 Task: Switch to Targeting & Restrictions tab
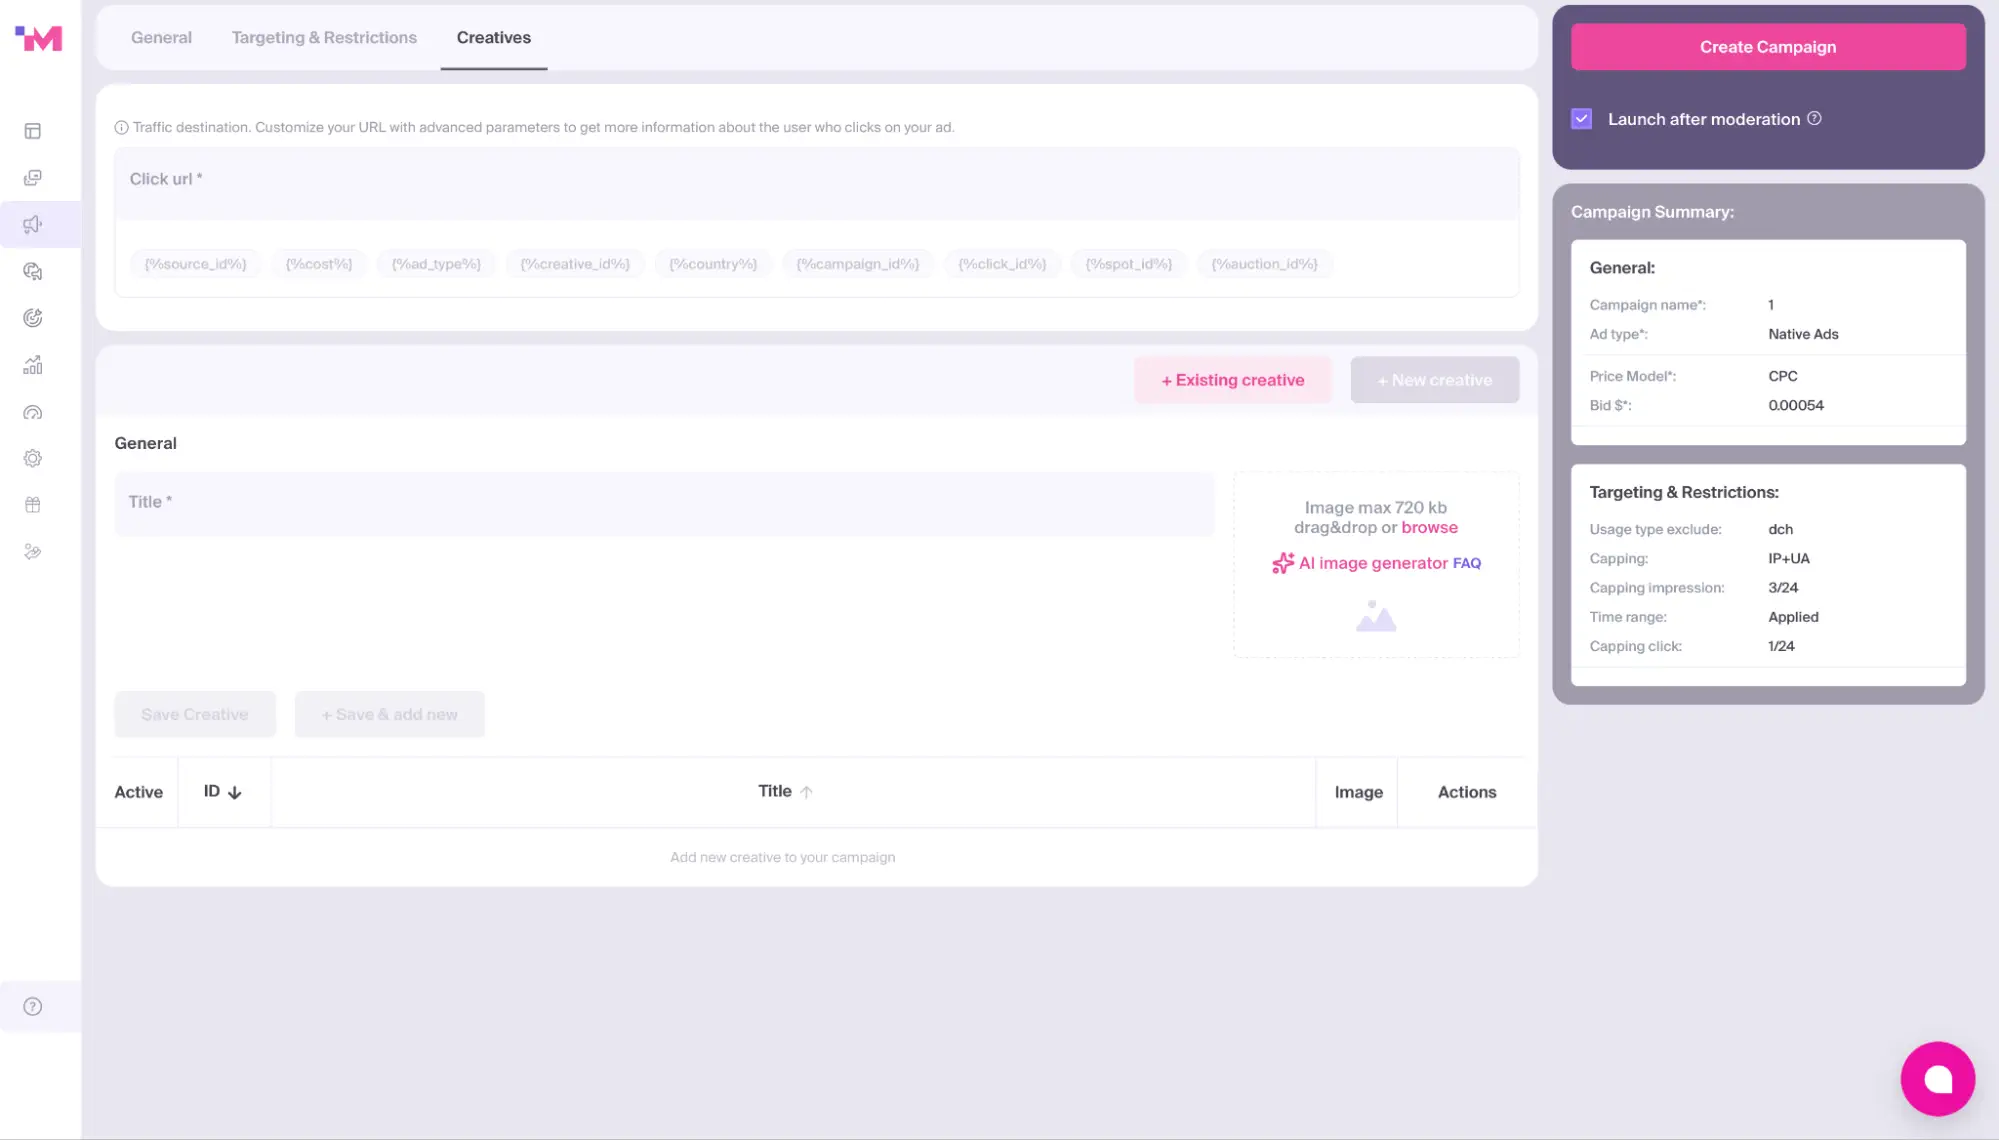pos(324,37)
